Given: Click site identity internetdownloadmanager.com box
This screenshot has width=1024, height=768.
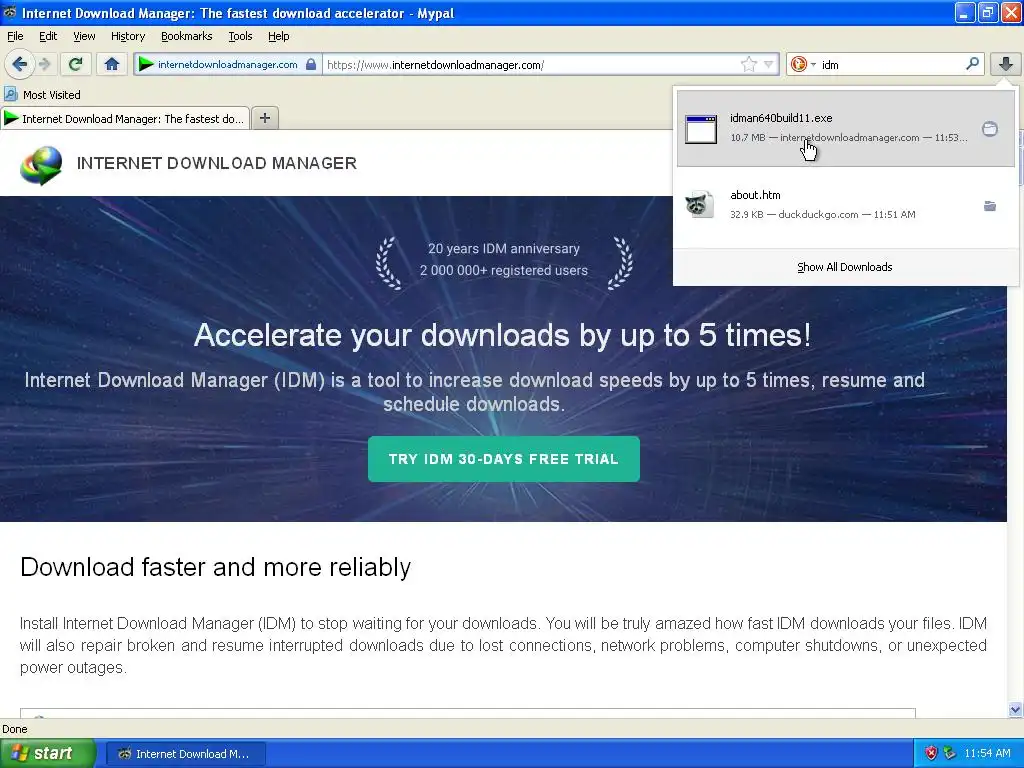Looking at the screenshot, I should 227,64.
